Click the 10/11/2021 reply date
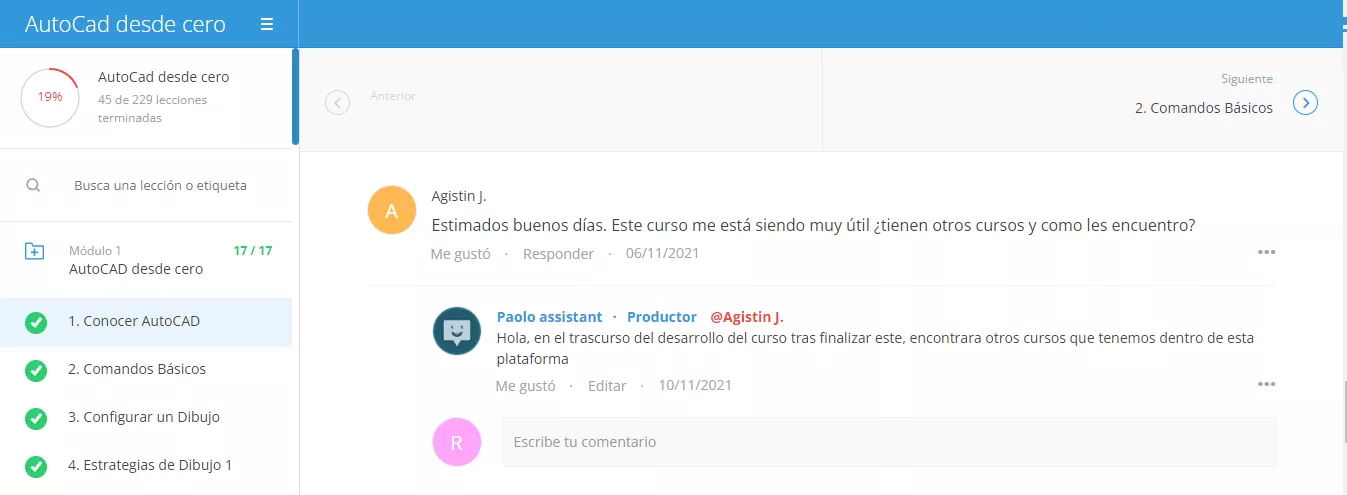The image size is (1347, 495). (x=695, y=385)
